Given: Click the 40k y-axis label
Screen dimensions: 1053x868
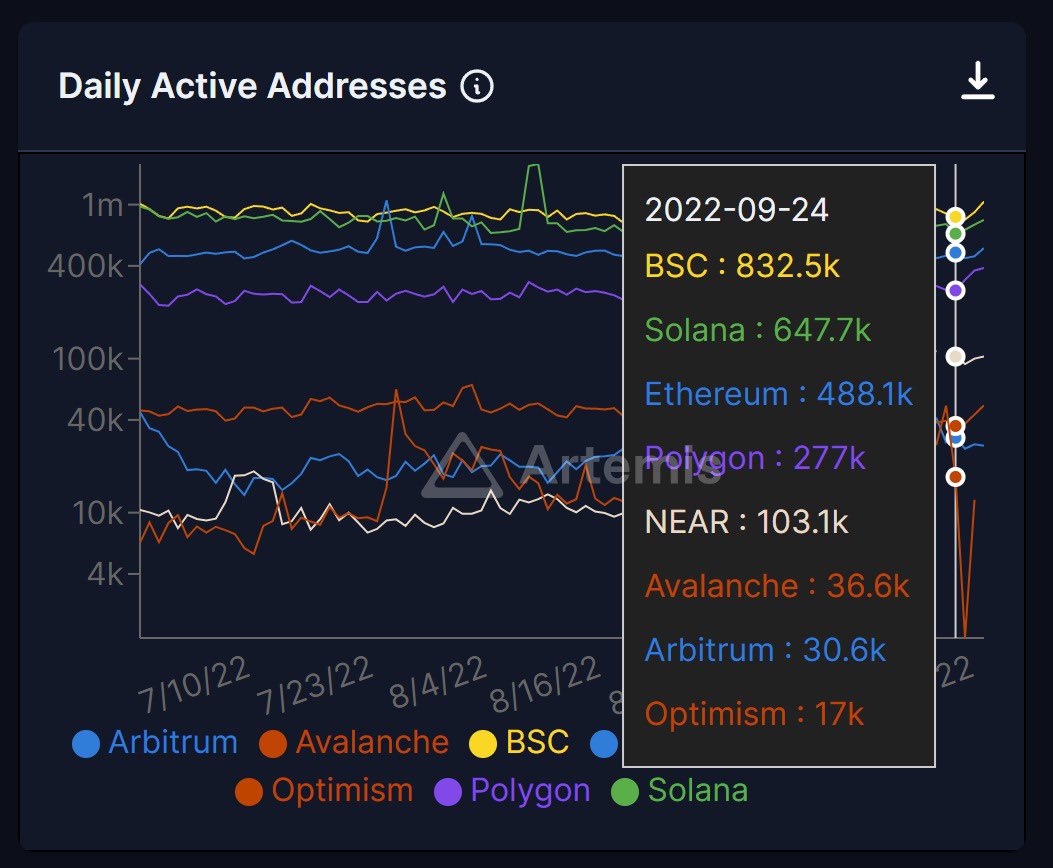Looking at the screenshot, I should [95, 420].
